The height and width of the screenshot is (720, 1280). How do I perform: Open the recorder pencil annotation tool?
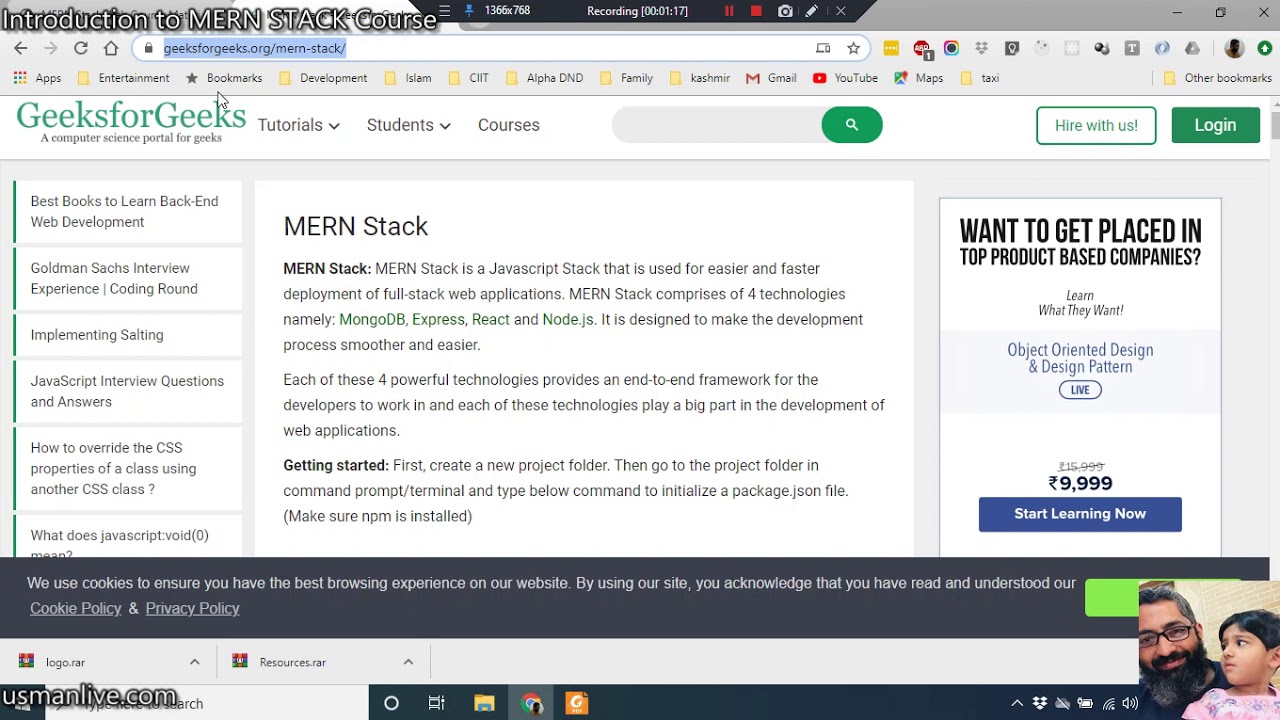[812, 11]
